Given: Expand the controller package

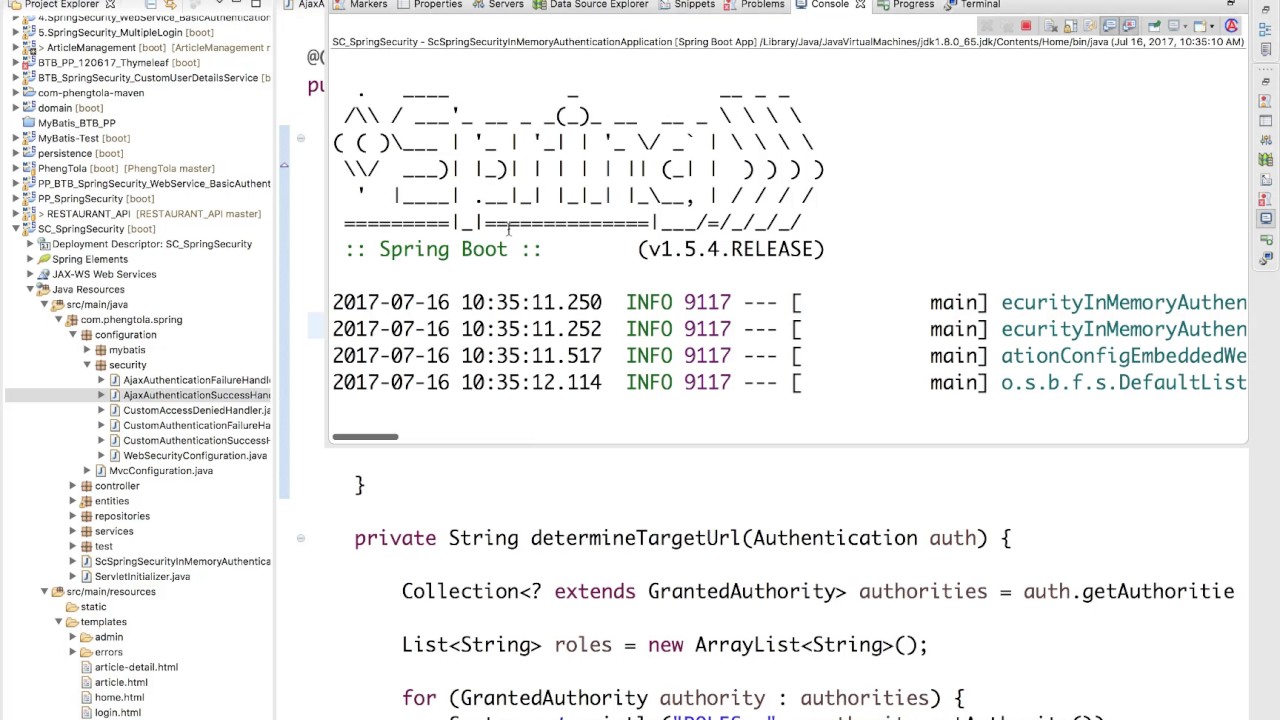Looking at the screenshot, I should (x=73, y=486).
